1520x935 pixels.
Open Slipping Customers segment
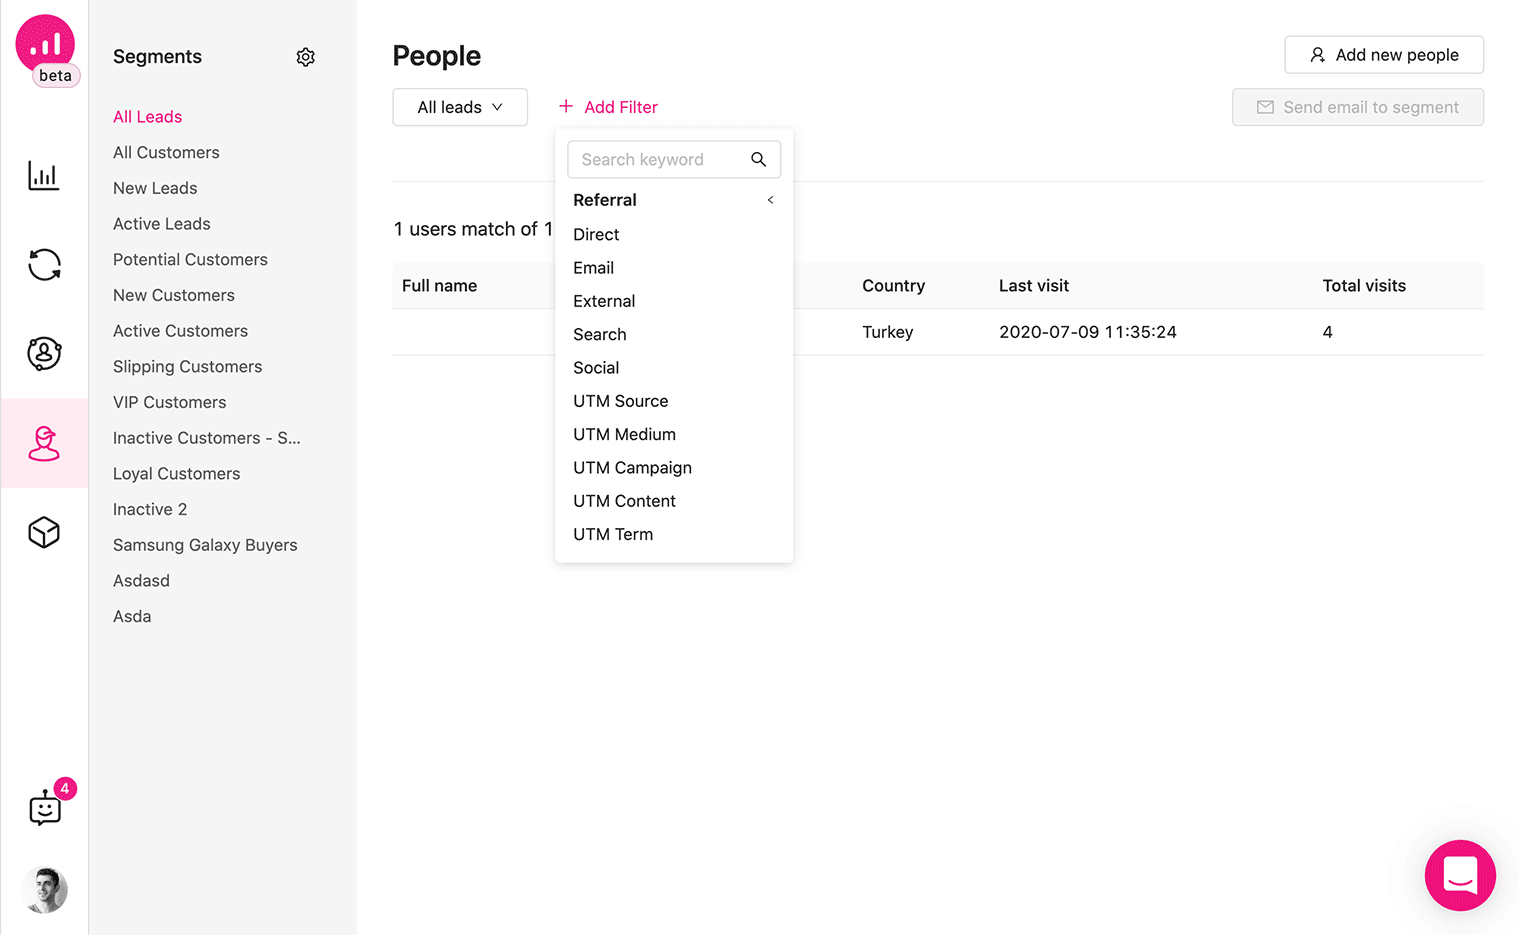pos(187,367)
